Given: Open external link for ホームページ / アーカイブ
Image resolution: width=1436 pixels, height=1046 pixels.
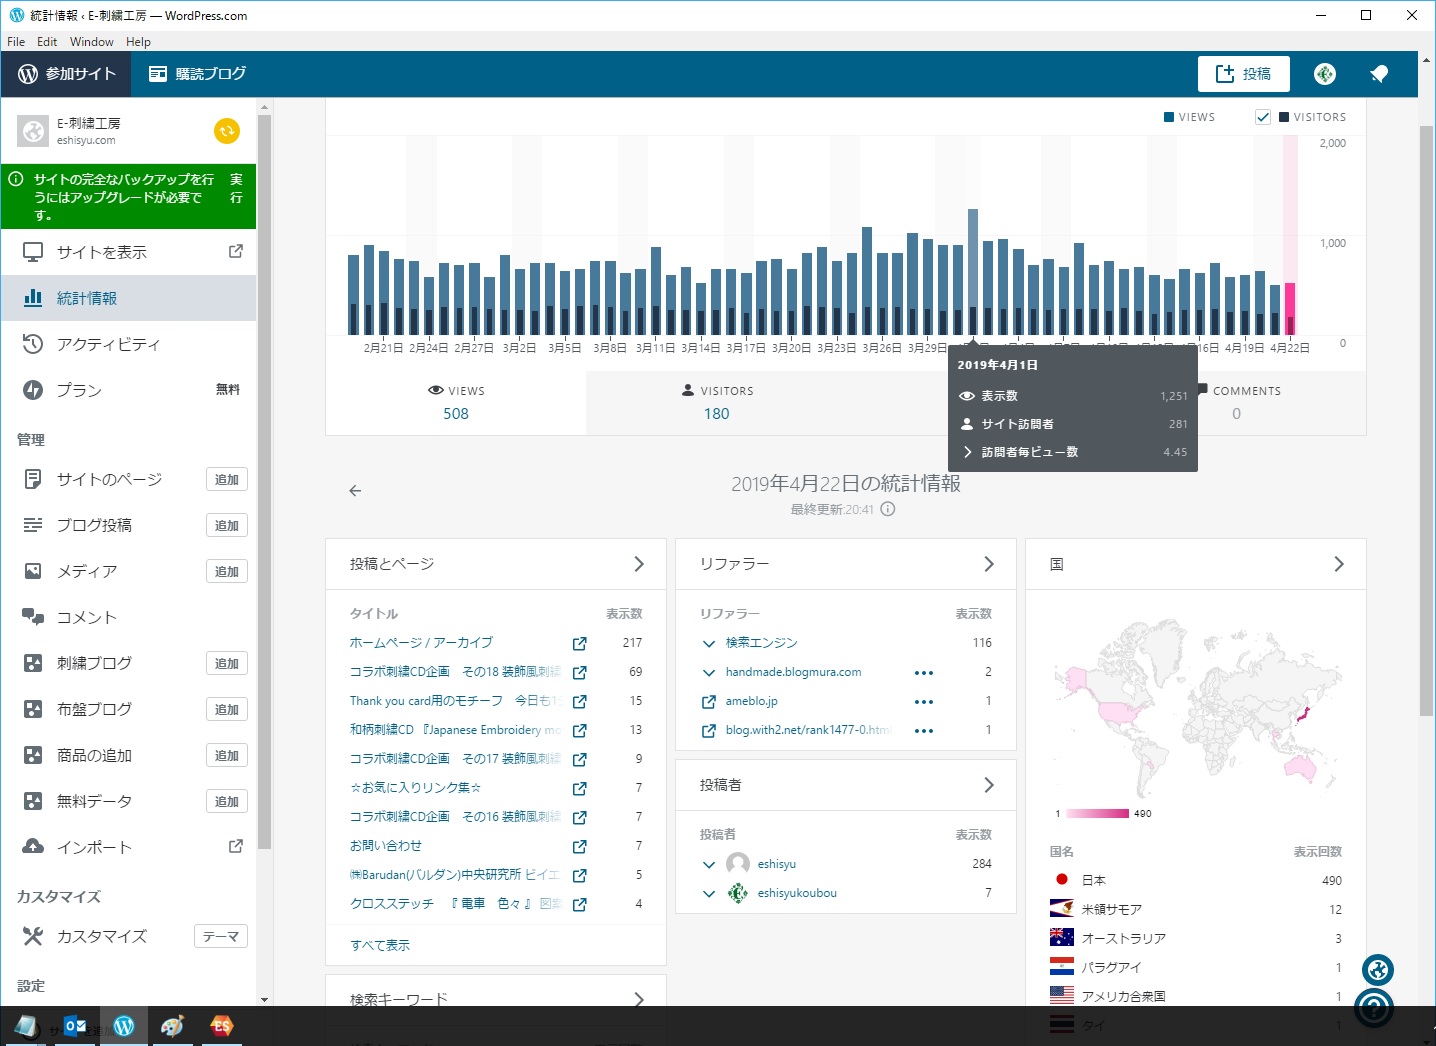Looking at the screenshot, I should click(579, 644).
